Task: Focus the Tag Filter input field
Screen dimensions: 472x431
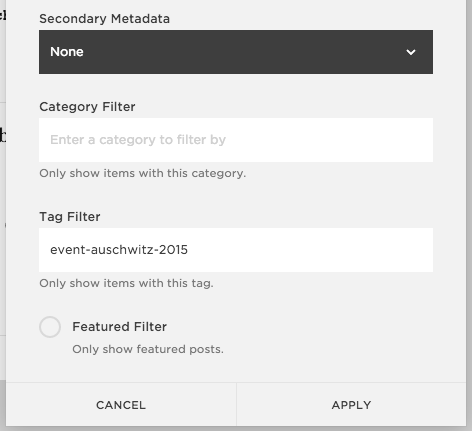Action: pyautogui.click(x=236, y=250)
